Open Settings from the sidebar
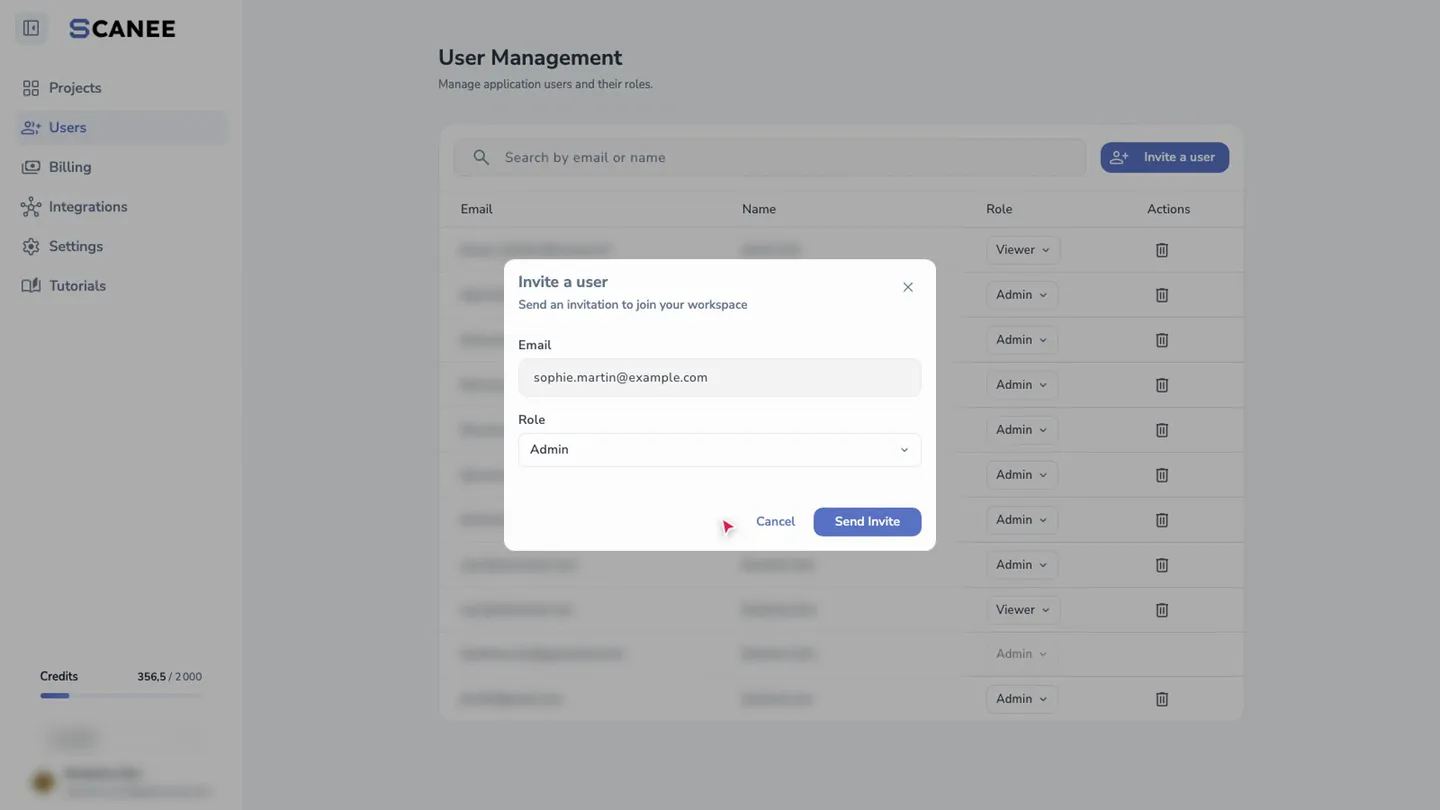Viewport: 1440px width, 810px height. tap(122, 246)
